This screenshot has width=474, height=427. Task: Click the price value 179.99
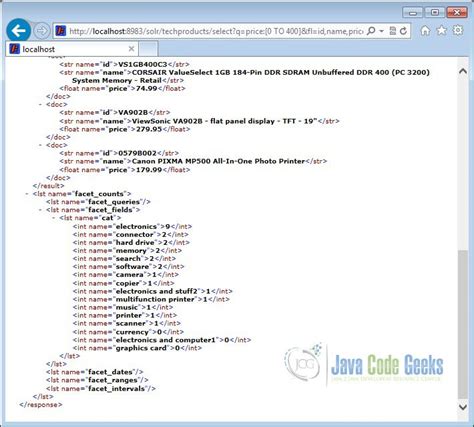click(149, 170)
